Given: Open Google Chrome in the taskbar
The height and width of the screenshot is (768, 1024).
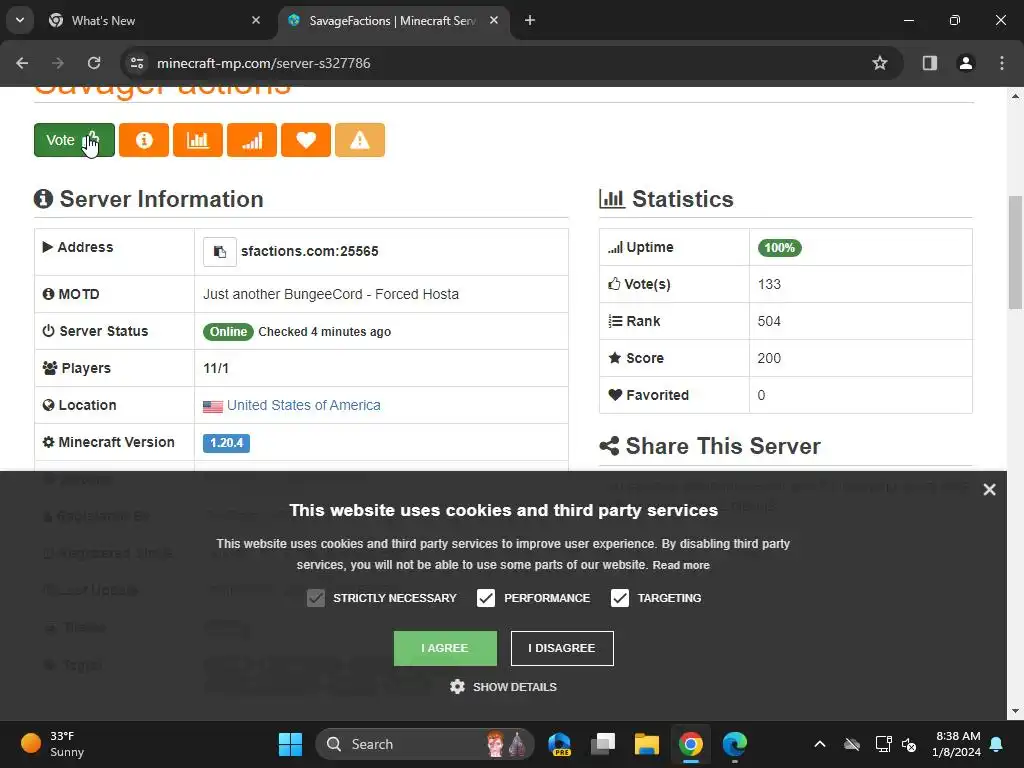Looking at the screenshot, I should tap(690, 744).
